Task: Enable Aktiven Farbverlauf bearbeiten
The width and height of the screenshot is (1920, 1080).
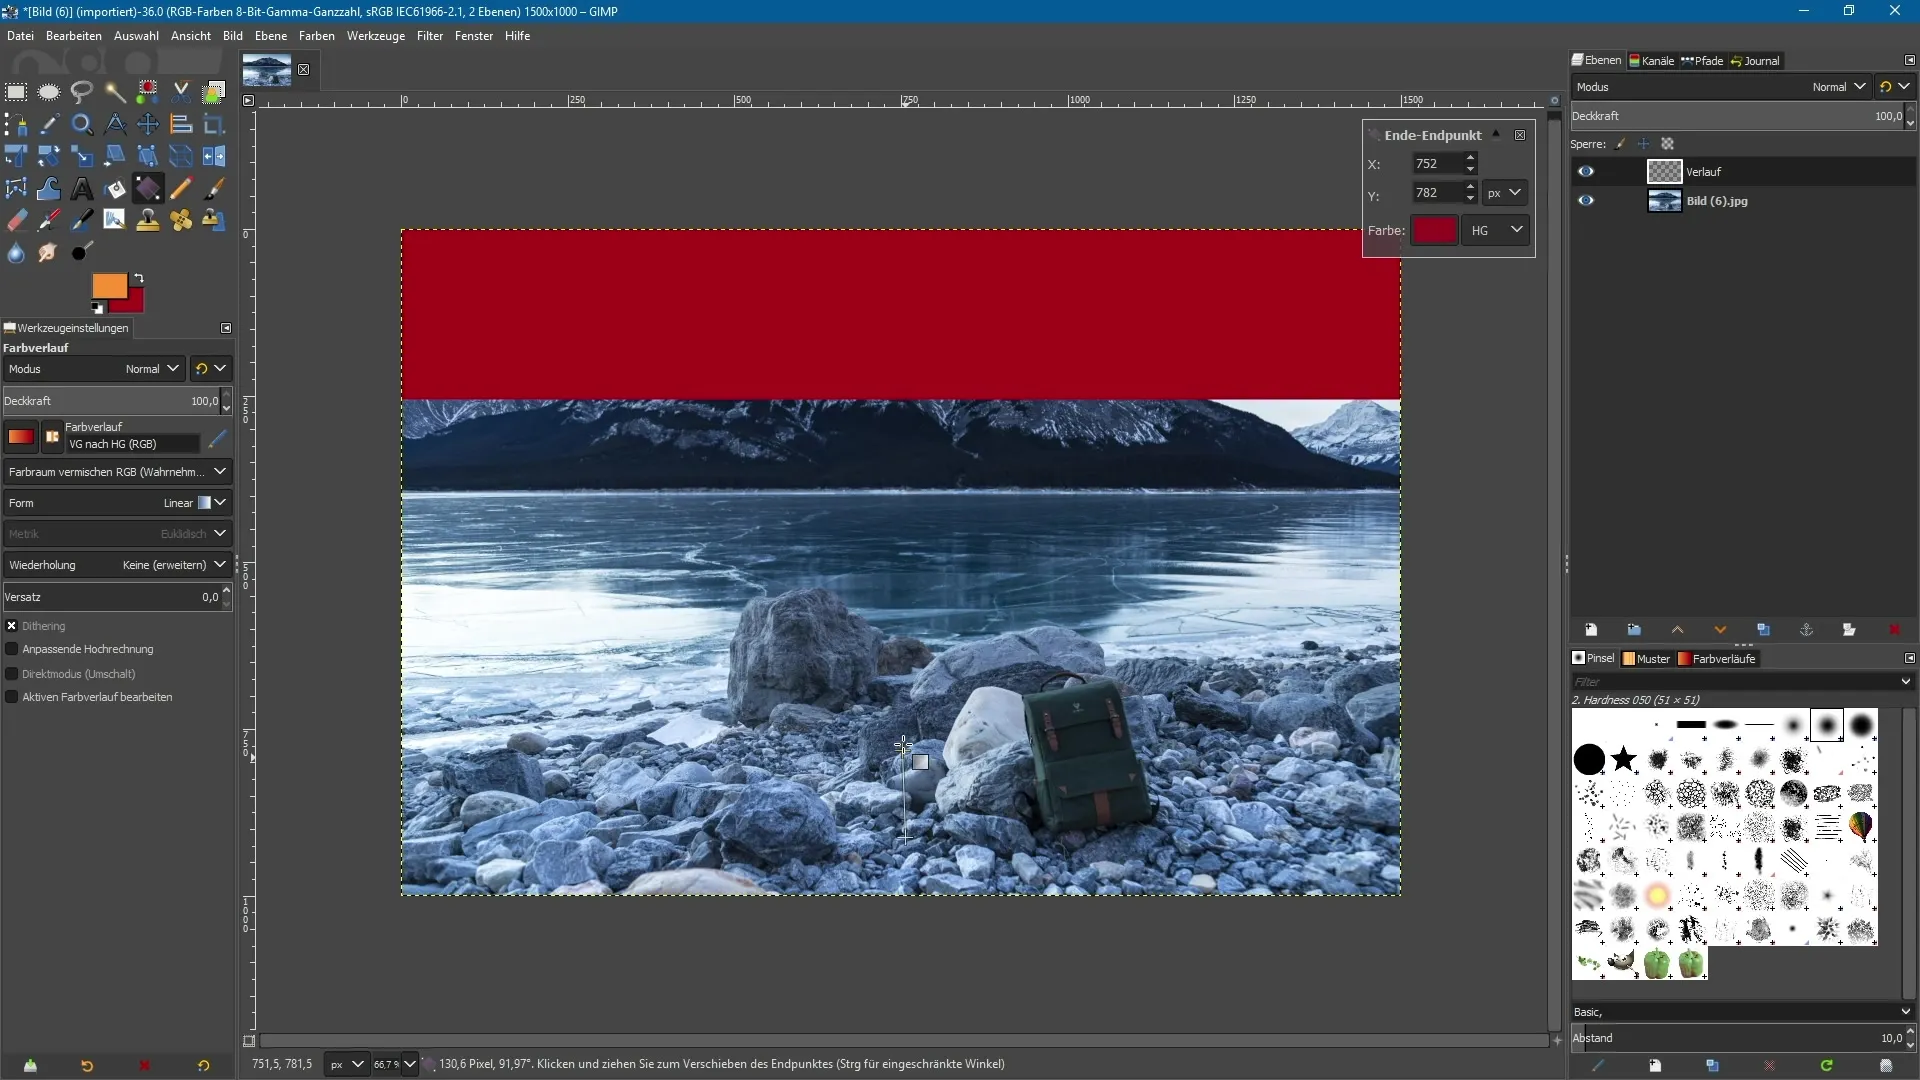Action: [12, 697]
